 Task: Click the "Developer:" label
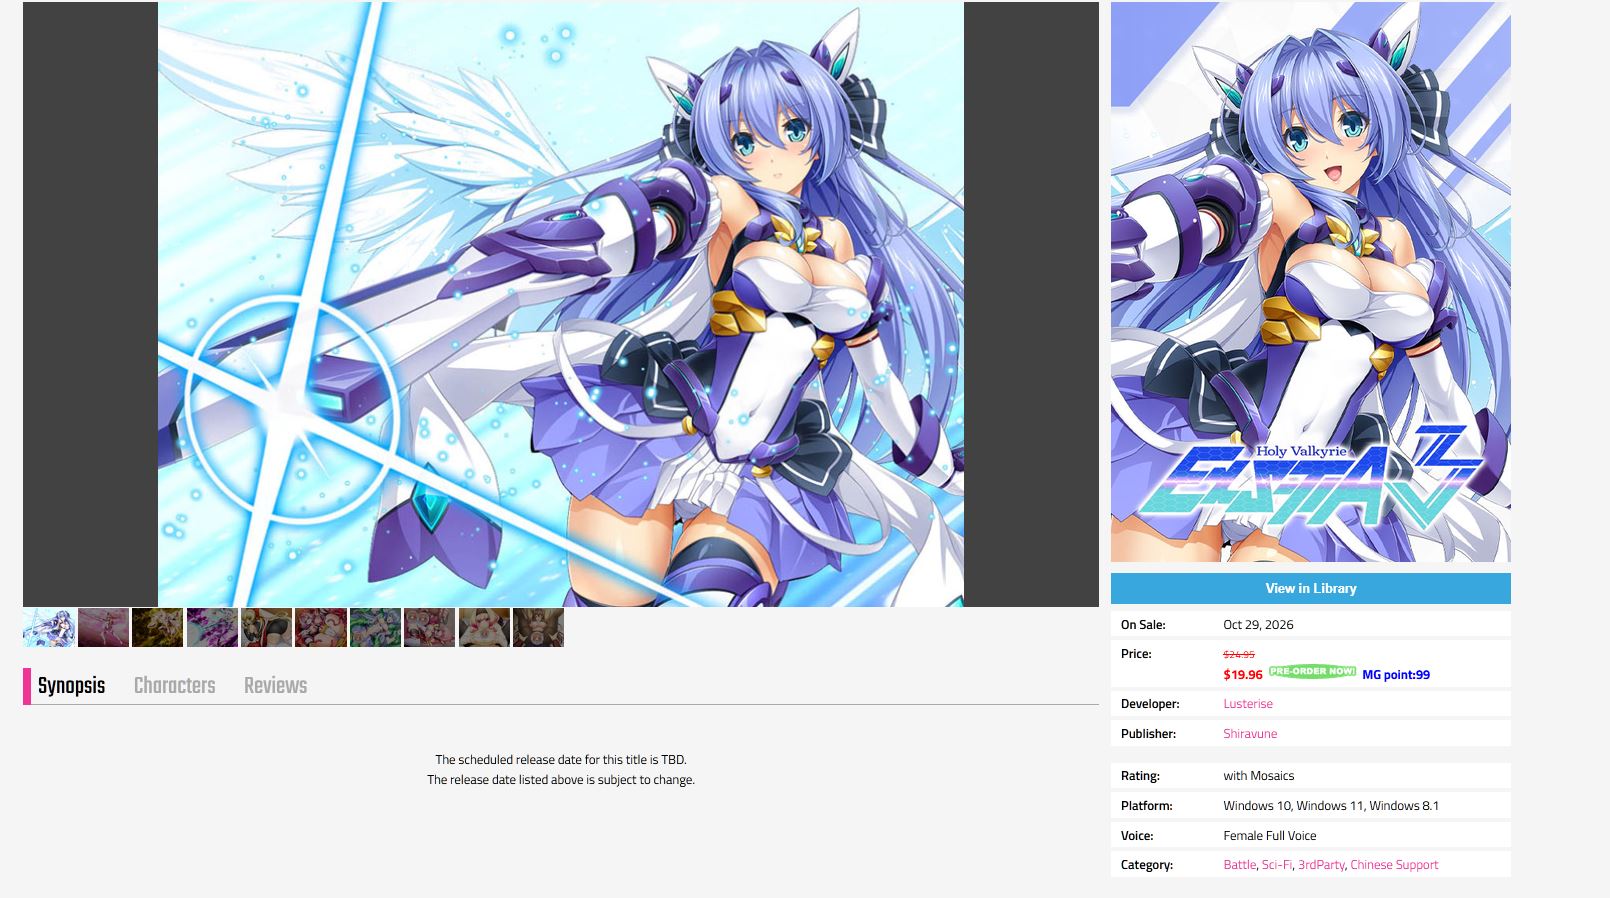coord(1150,703)
